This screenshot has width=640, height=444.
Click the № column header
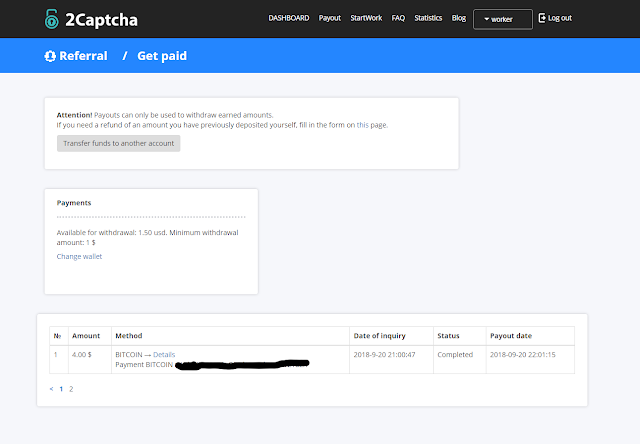point(57,336)
